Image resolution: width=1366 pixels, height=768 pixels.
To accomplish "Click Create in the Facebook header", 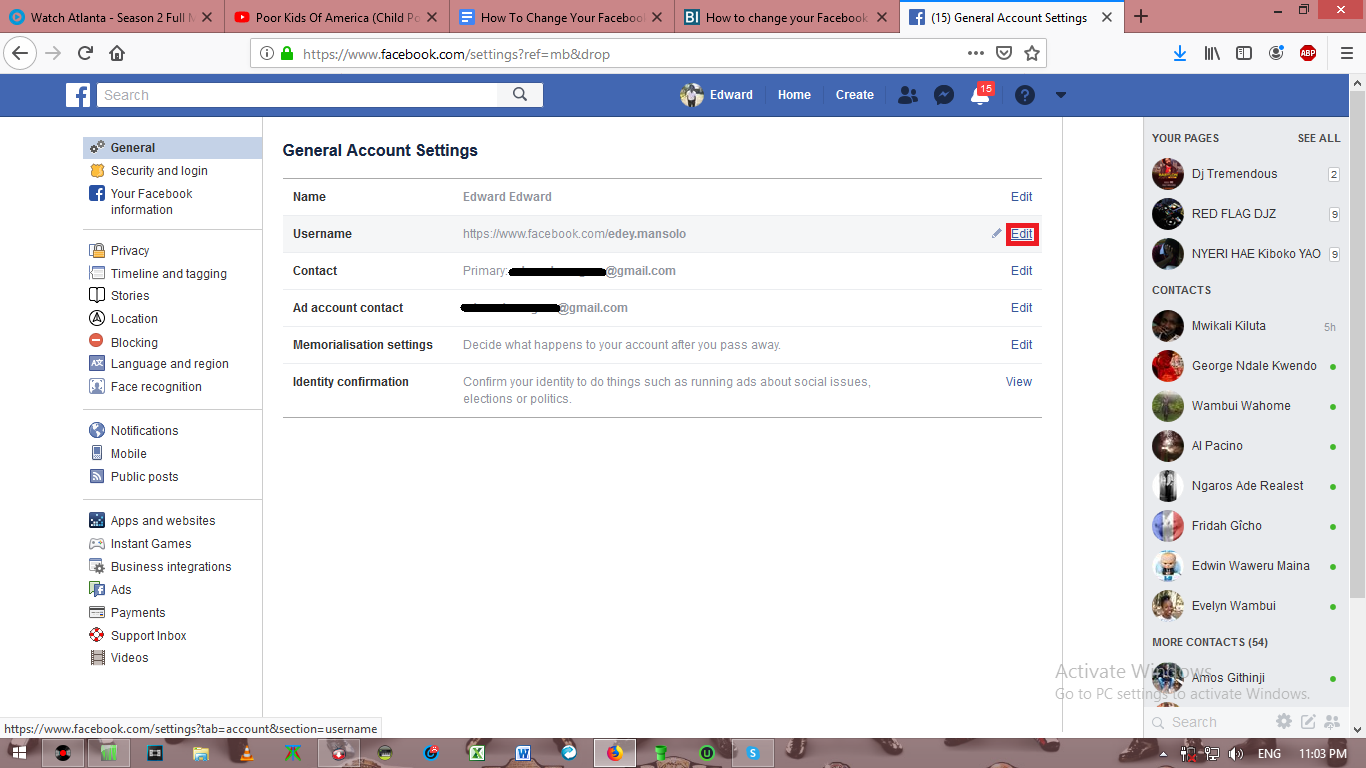I will point(855,95).
